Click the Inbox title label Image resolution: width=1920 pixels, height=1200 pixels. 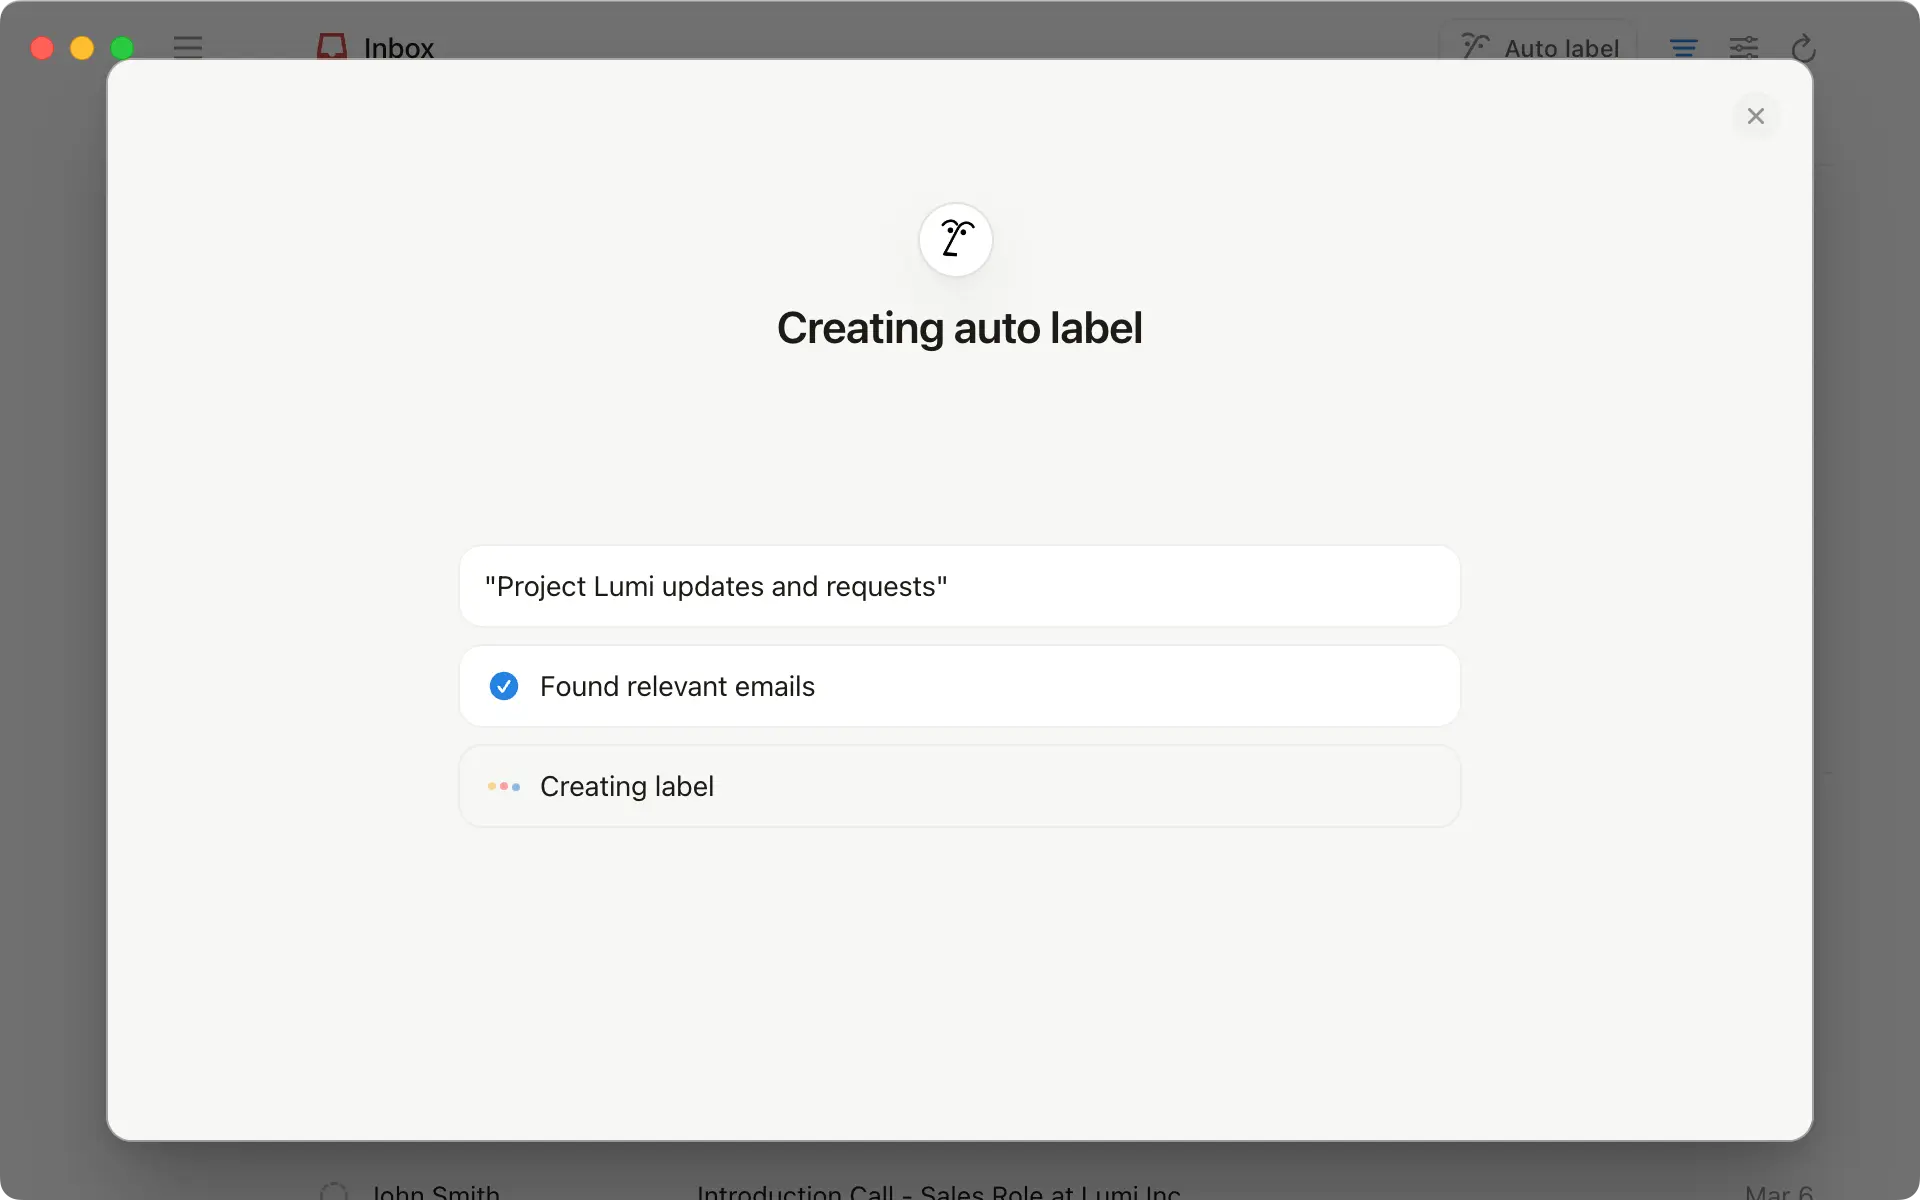tap(399, 47)
